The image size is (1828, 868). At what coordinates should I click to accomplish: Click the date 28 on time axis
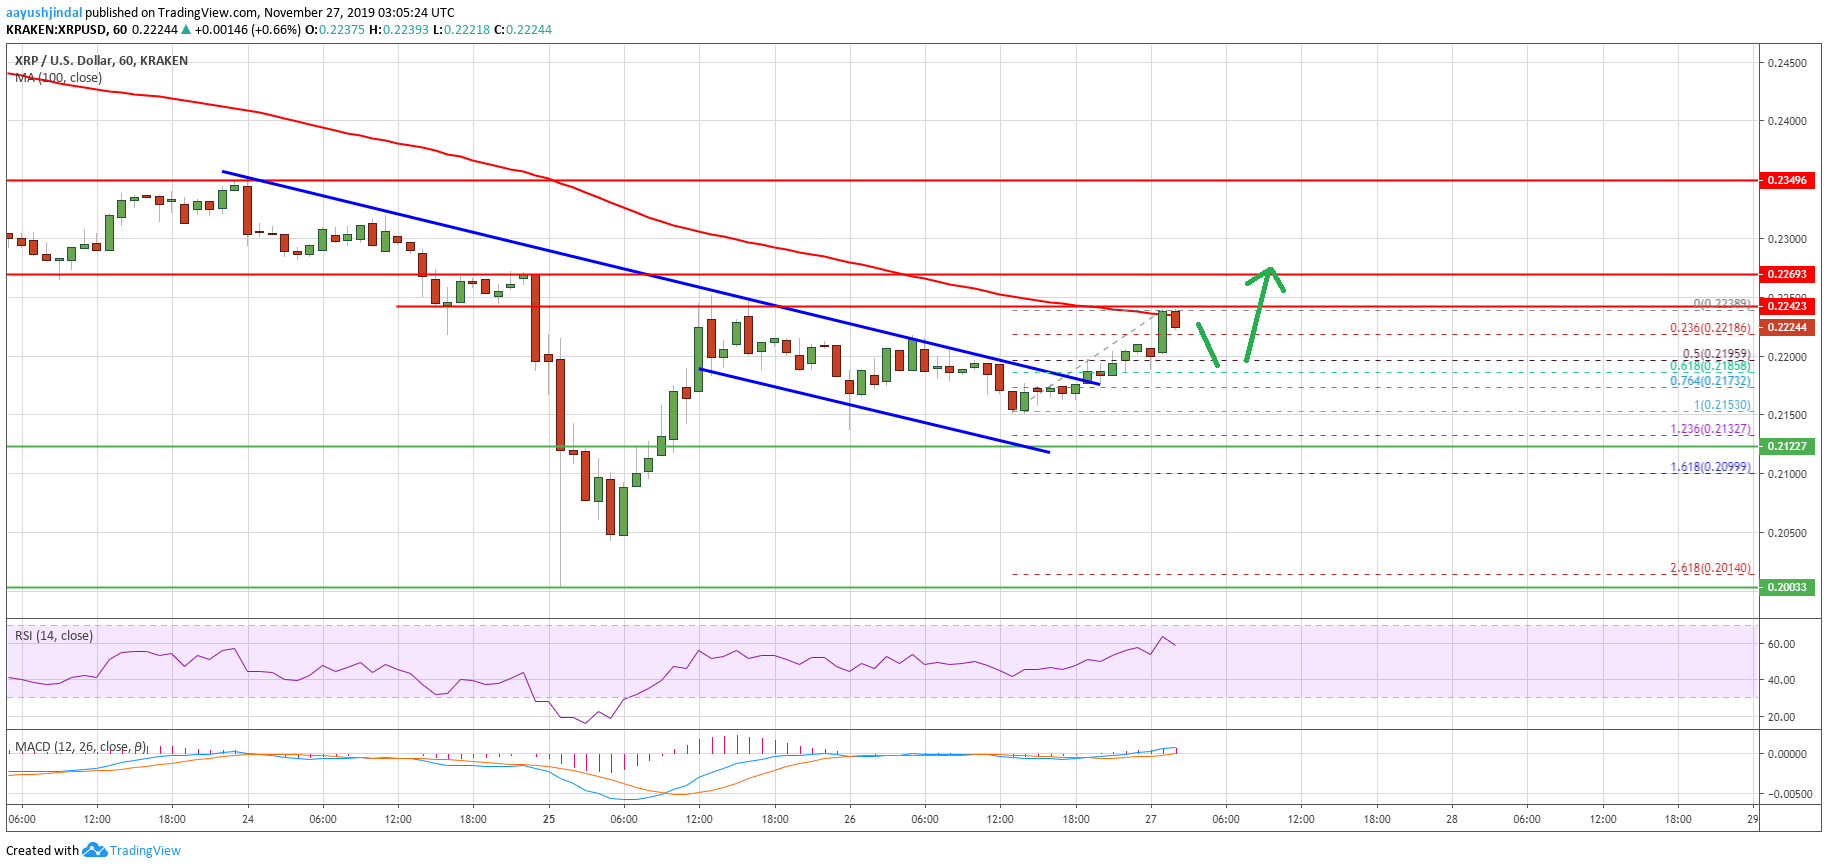point(1452,819)
